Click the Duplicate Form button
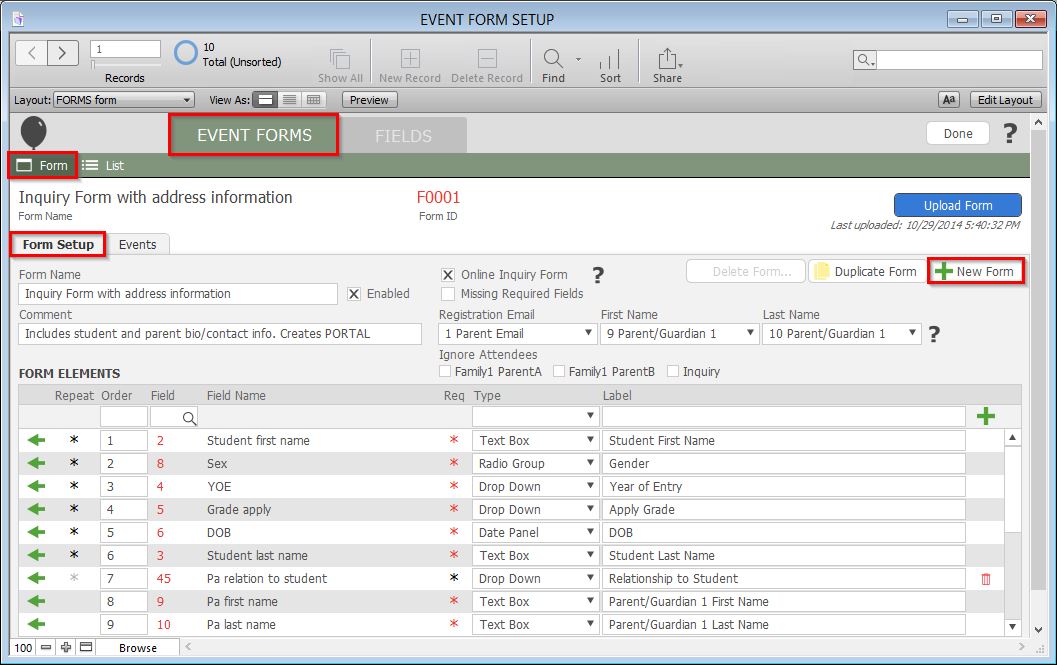Image resolution: width=1057 pixels, height=665 pixels. click(x=865, y=272)
